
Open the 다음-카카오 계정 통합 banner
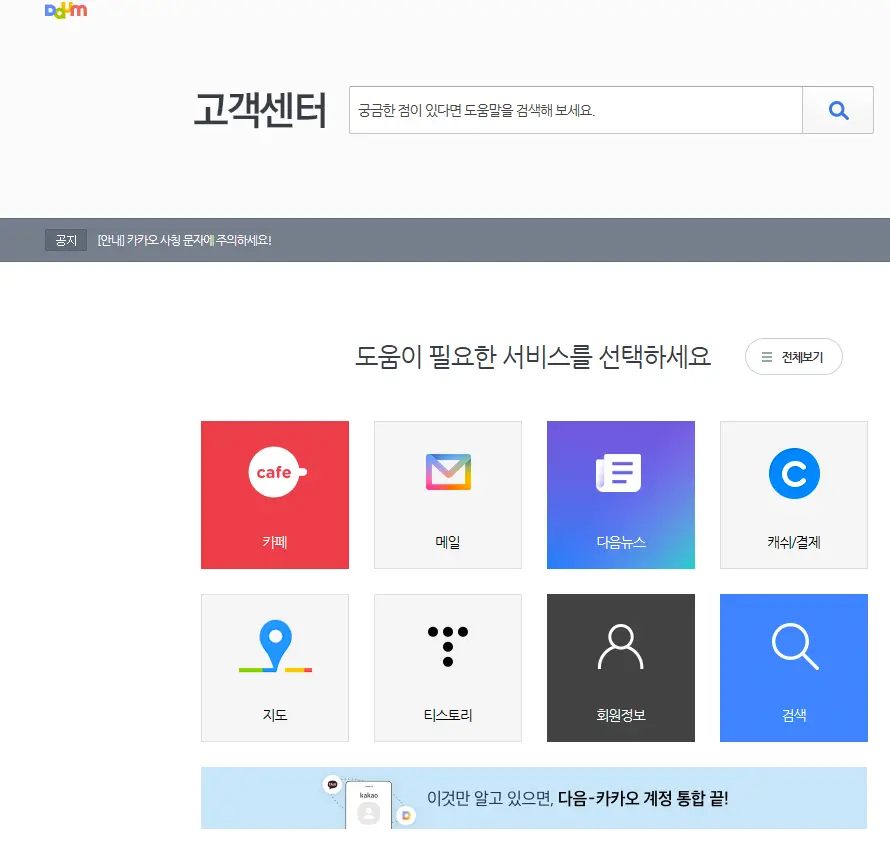[534, 798]
